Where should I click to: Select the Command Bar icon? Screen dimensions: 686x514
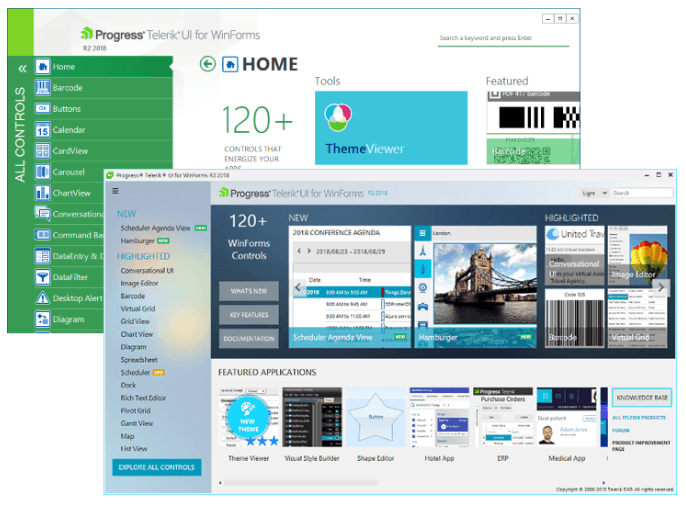pos(42,235)
